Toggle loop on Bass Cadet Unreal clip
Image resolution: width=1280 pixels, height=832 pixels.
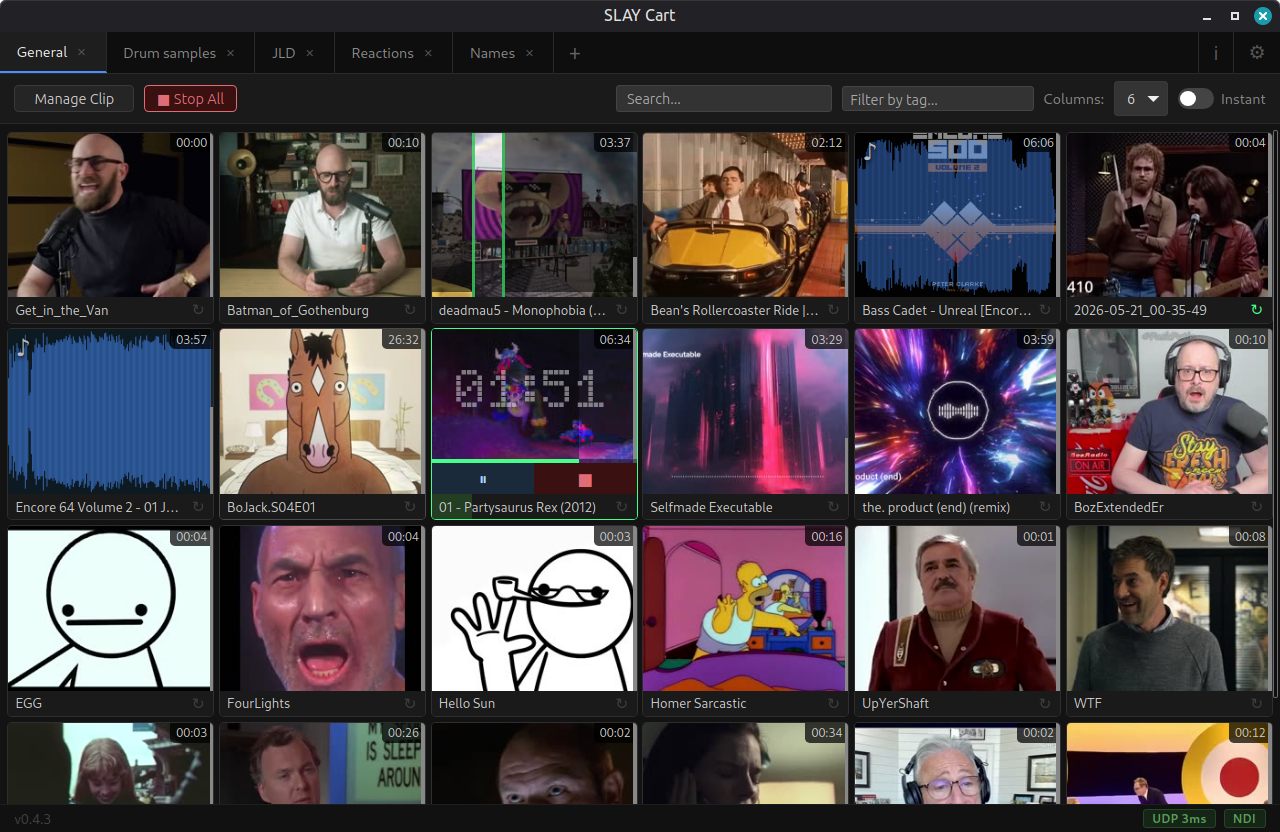coord(1045,310)
